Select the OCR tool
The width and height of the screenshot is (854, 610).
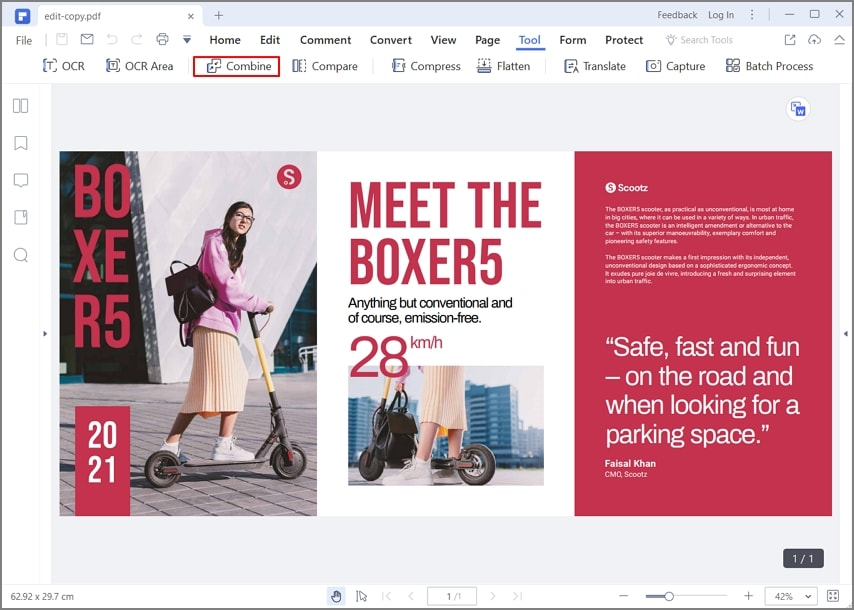(x=63, y=65)
